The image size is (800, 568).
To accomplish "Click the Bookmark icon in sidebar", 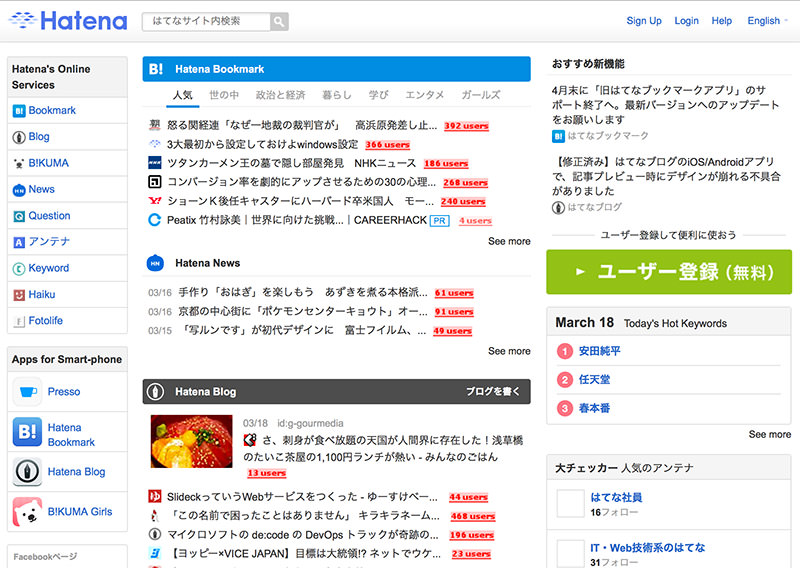I will (19, 111).
